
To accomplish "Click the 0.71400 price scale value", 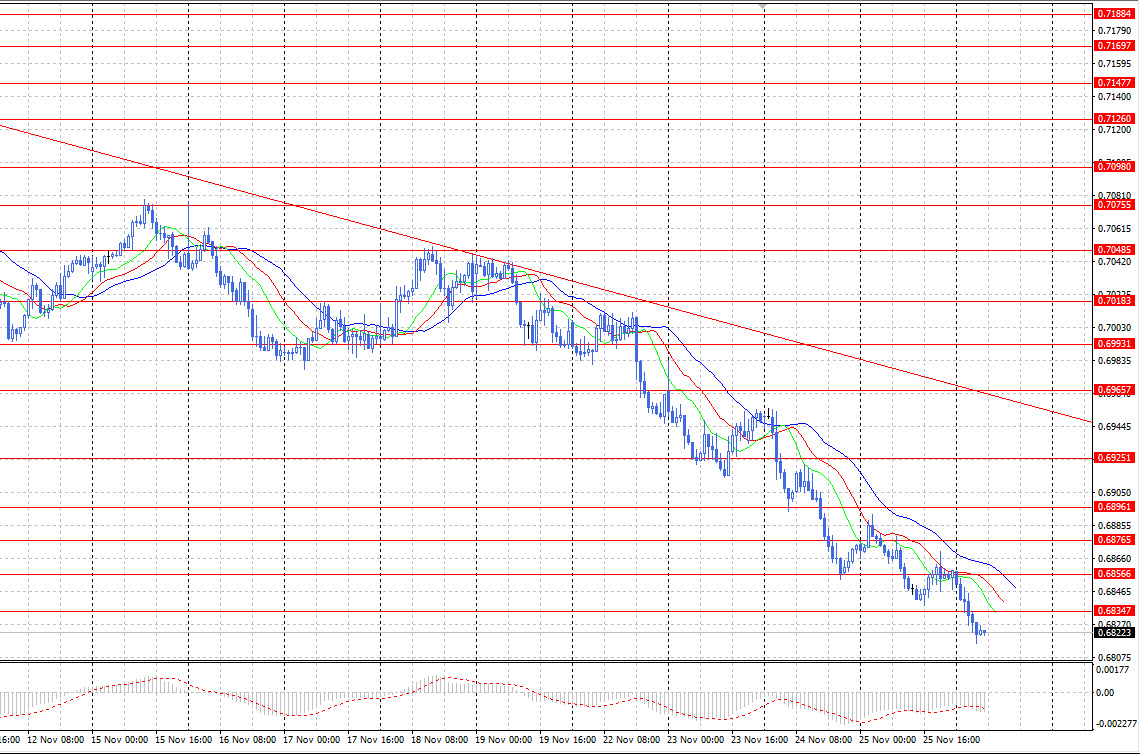I will 1115,97.
